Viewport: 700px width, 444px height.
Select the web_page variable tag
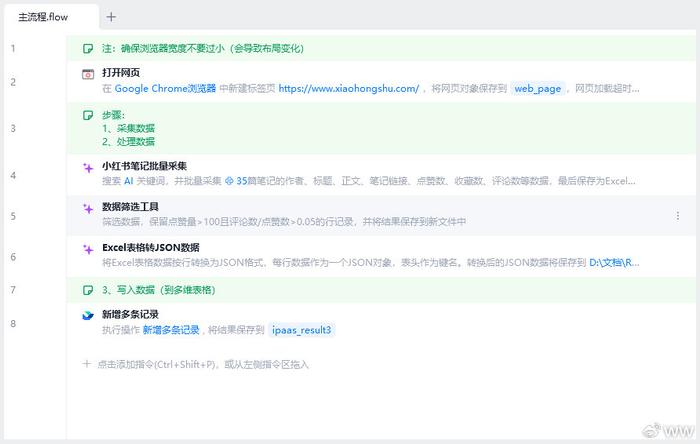pos(538,89)
